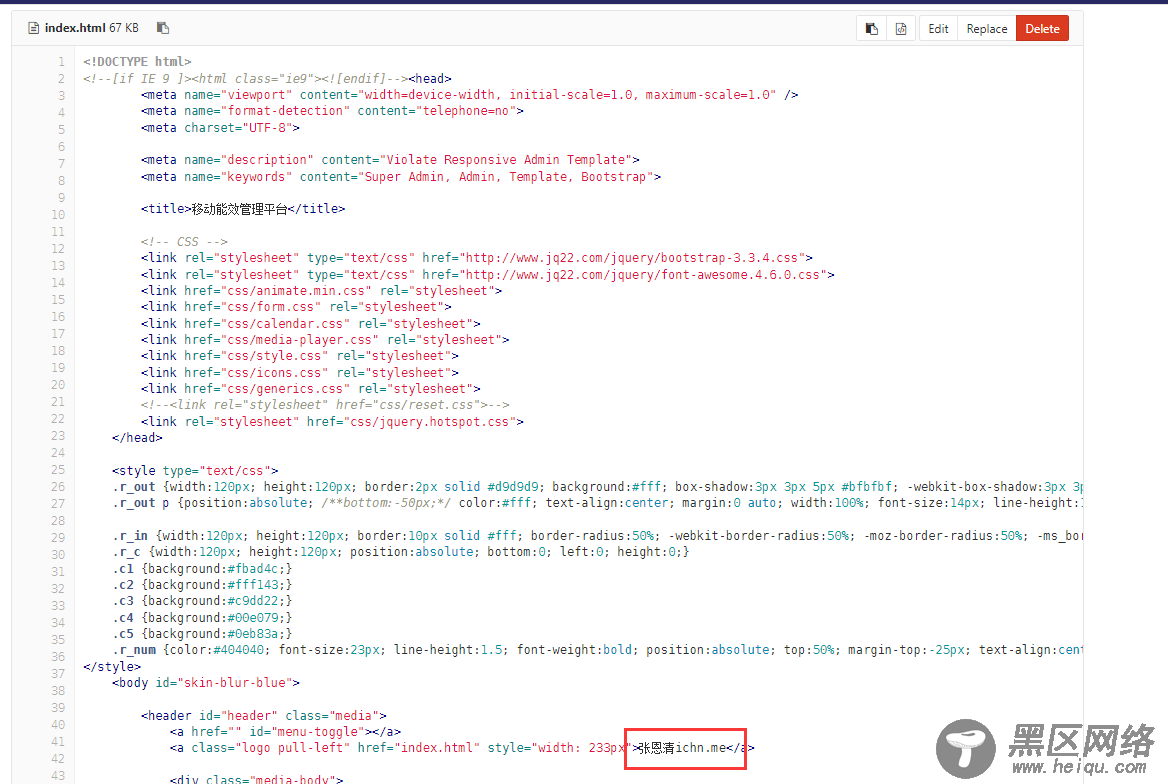Click the 67 KB file size label
Image resolution: width=1168 pixels, height=784 pixels.
coord(124,28)
